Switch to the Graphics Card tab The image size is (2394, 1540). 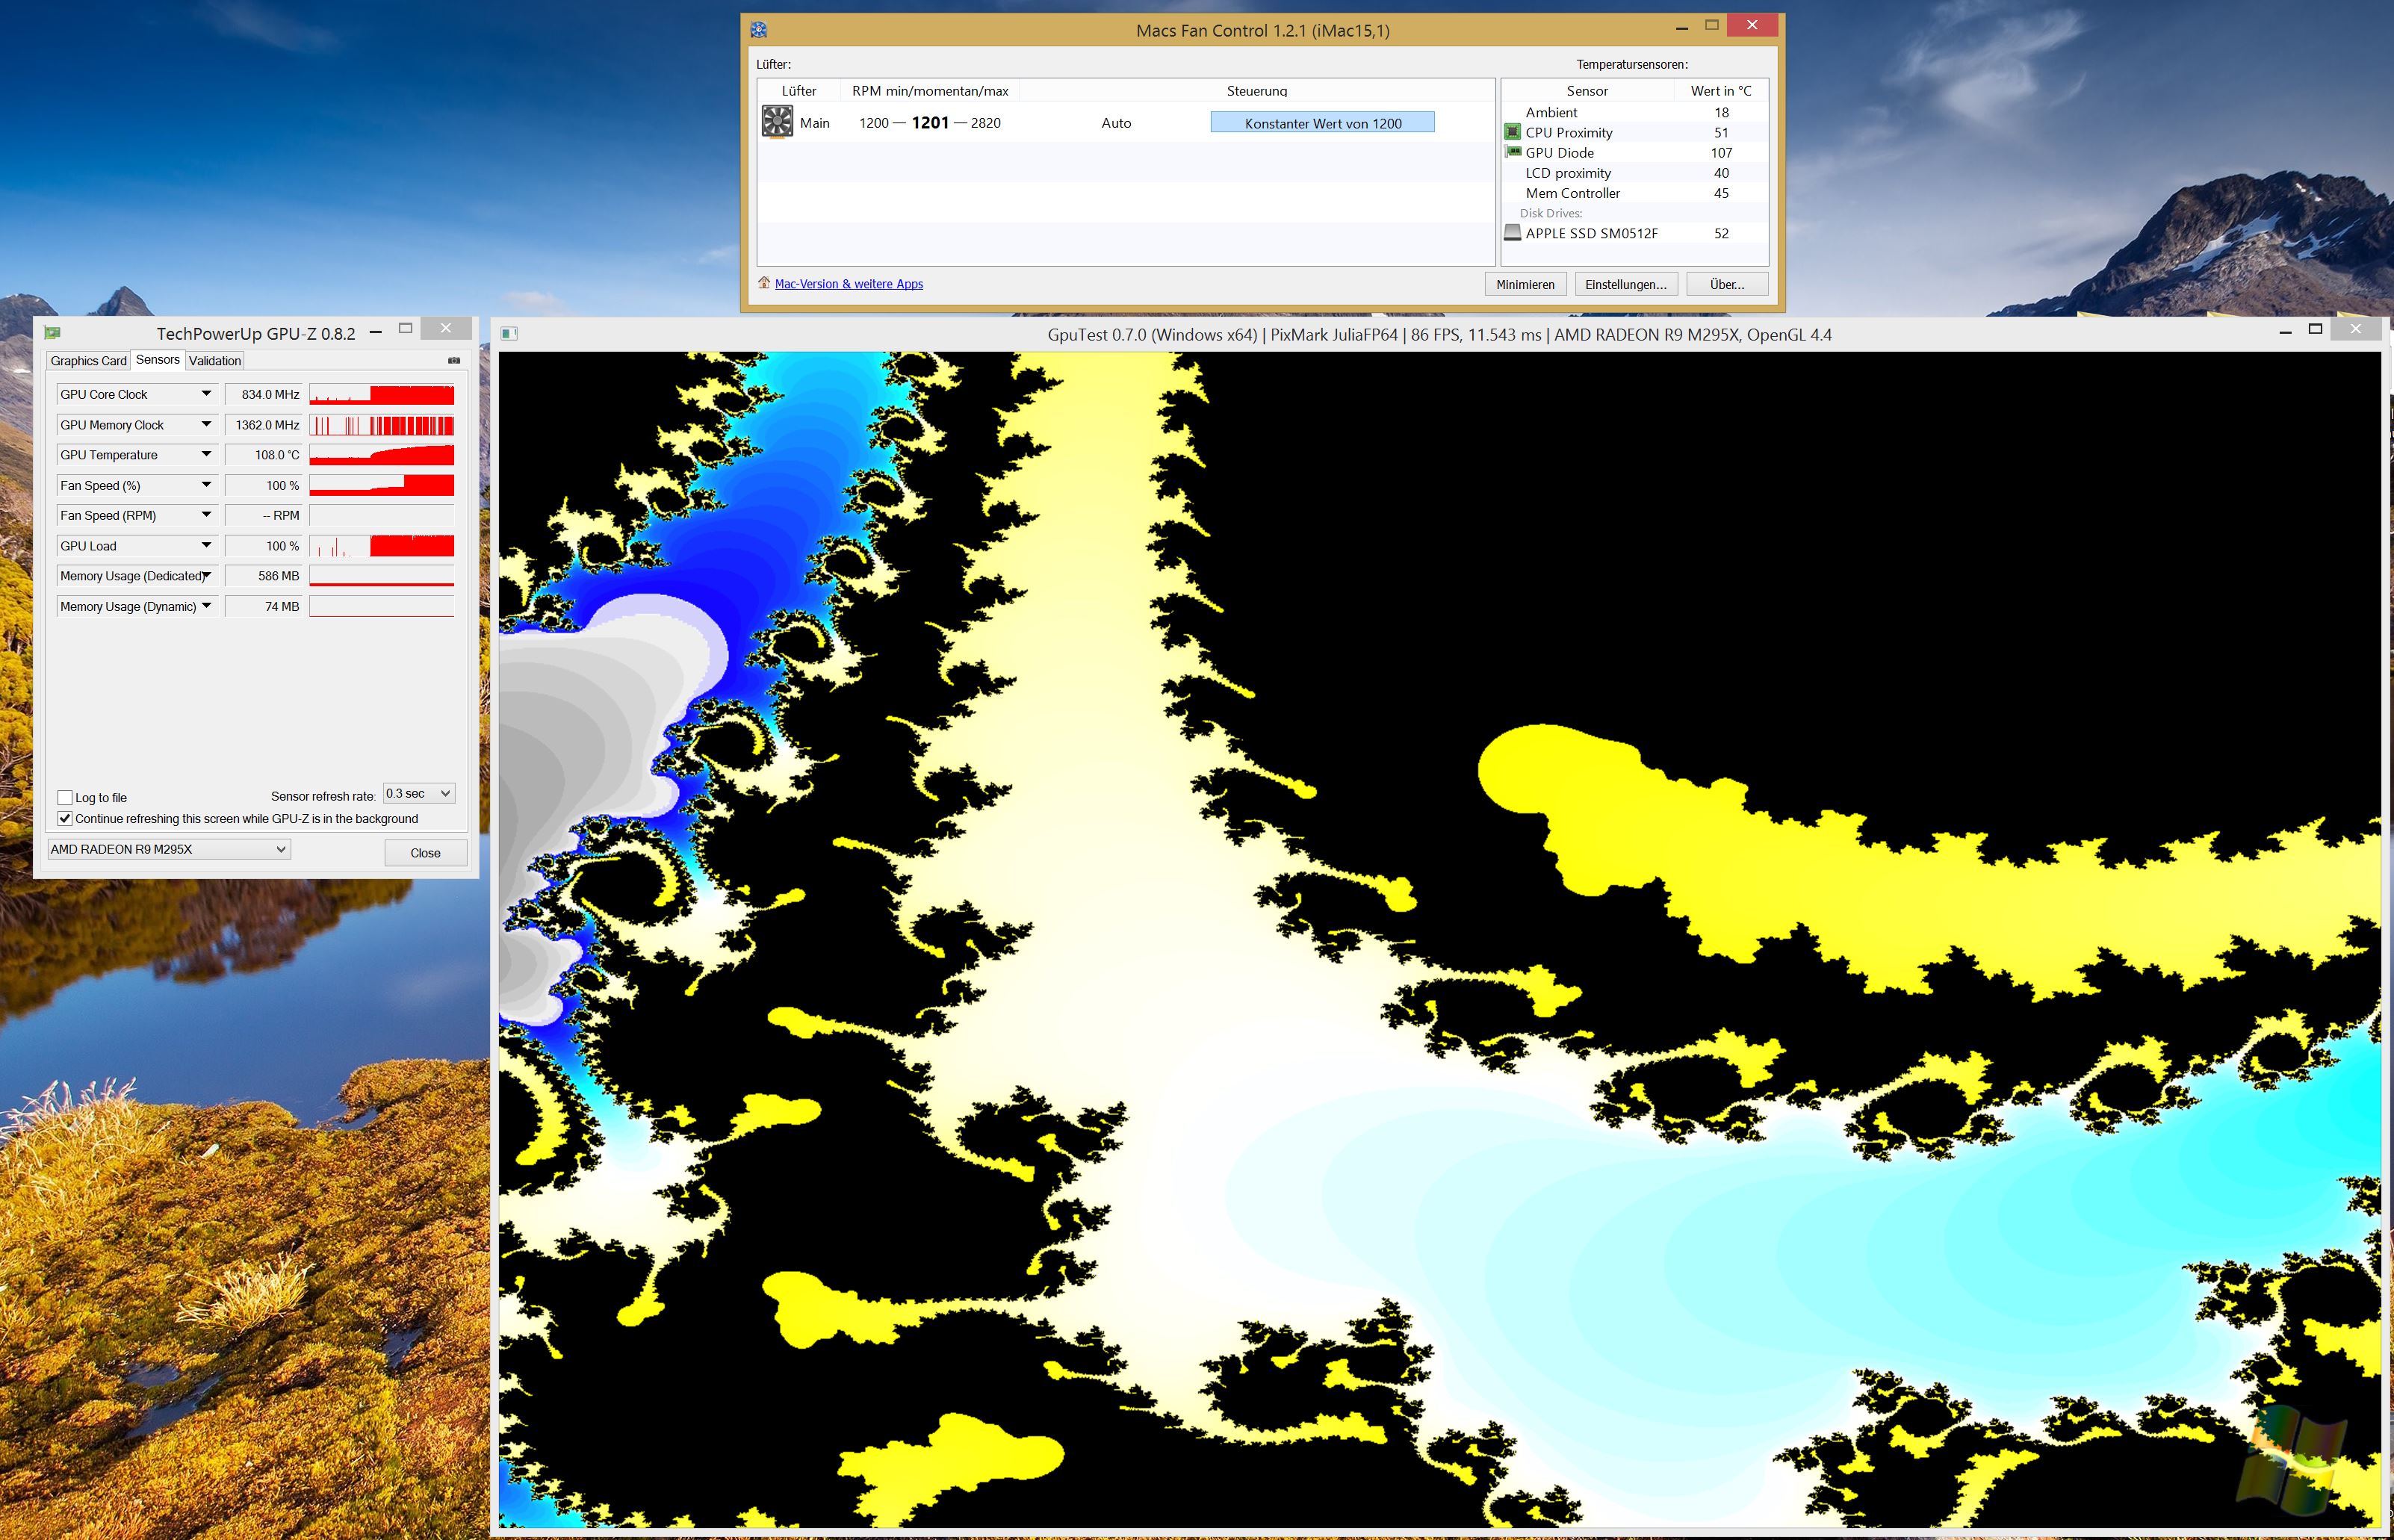click(88, 361)
